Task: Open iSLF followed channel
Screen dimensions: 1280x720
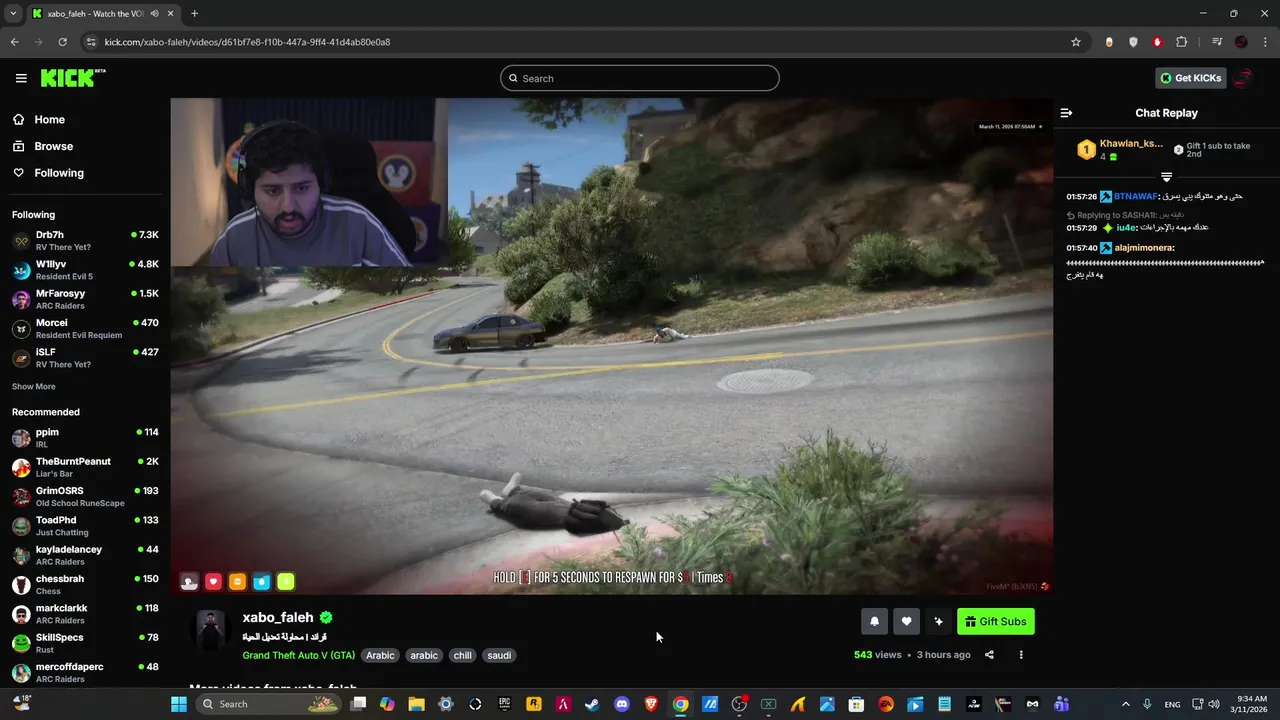Action: point(85,358)
